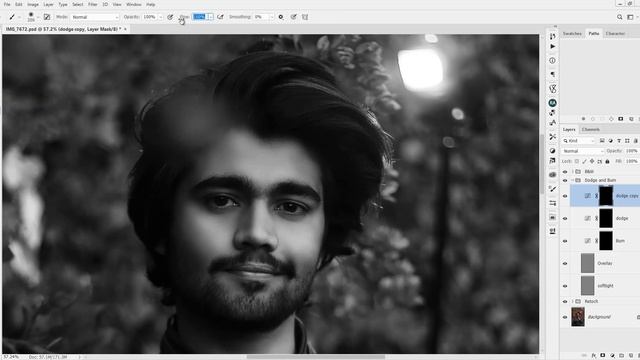Hide the dodge copy layer
Image resolution: width=640 pixels, height=360 pixels.
click(565, 196)
